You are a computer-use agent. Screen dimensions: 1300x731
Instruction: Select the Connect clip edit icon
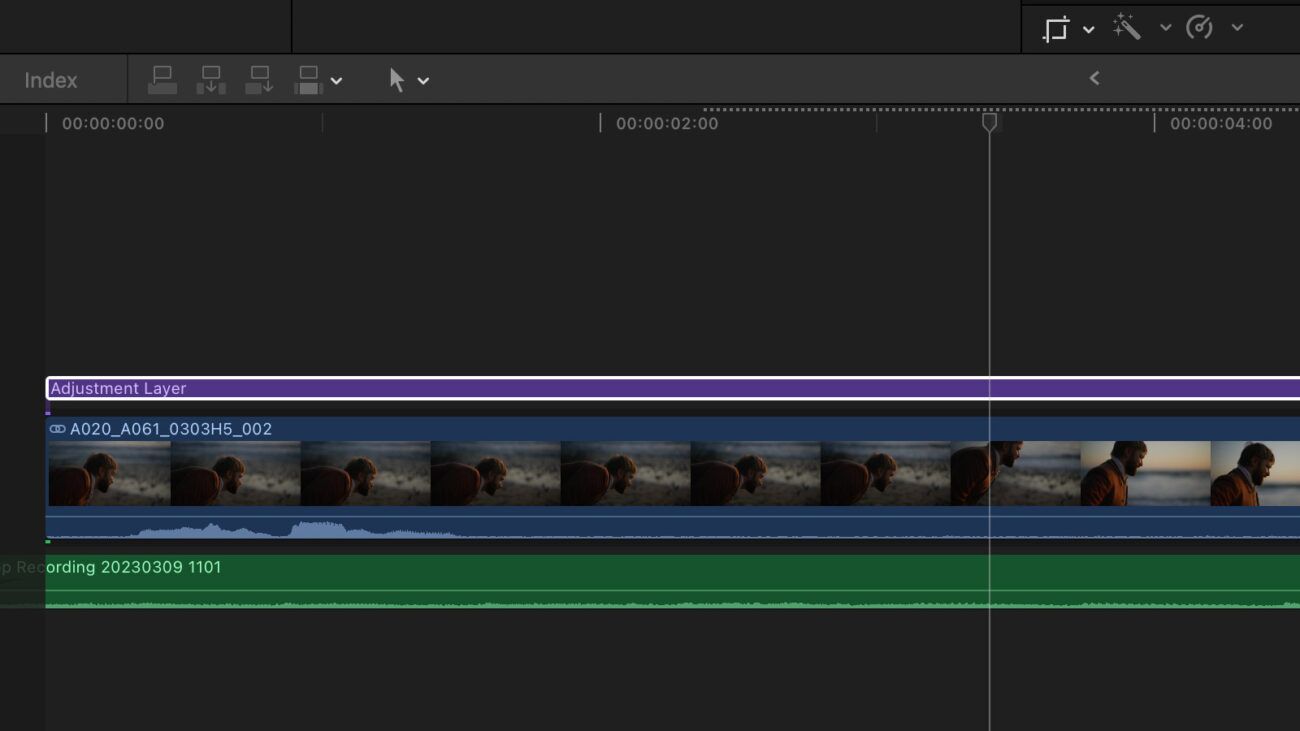[x=163, y=80]
